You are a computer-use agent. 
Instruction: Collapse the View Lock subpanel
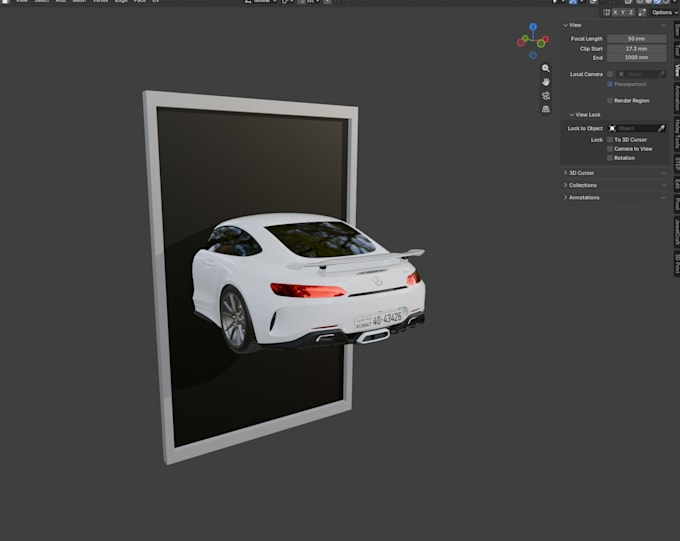click(585, 115)
